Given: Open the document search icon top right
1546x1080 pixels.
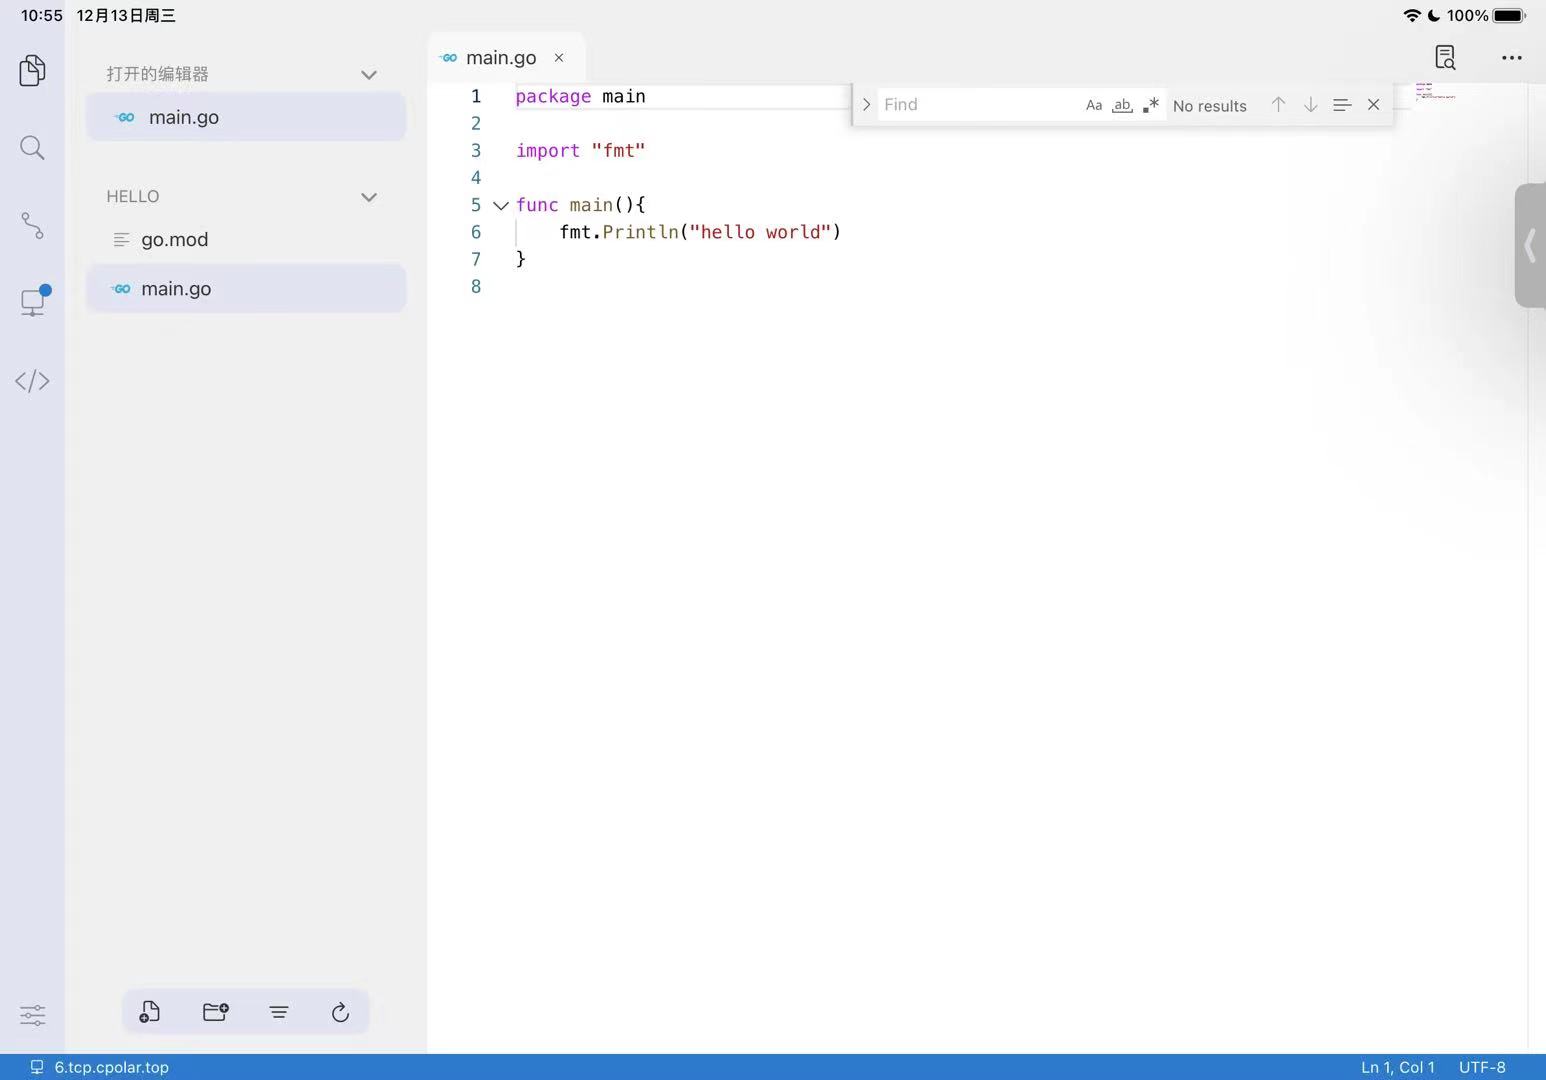Looking at the screenshot, I should pyautogui.click(x=1445, y=58).
